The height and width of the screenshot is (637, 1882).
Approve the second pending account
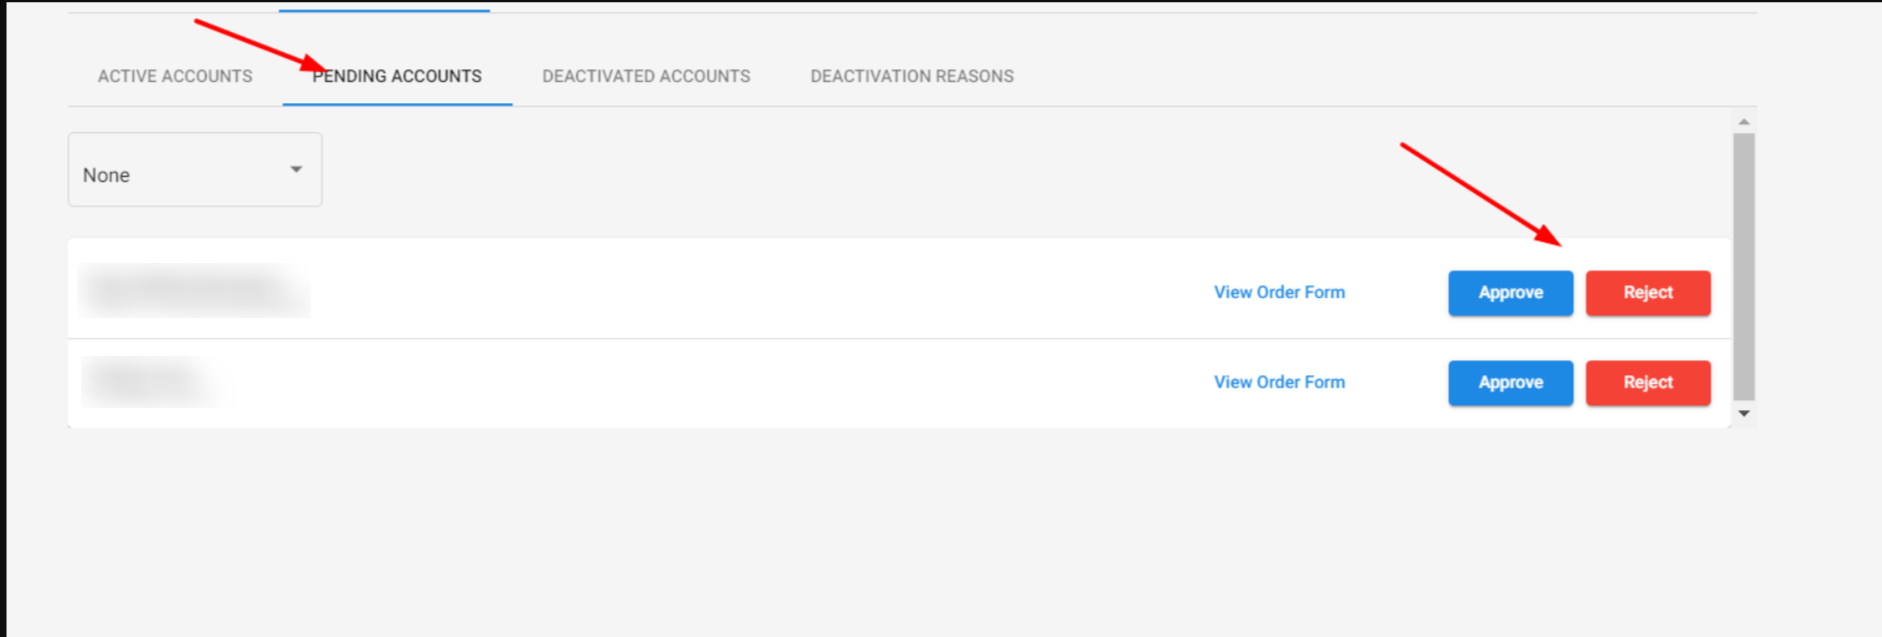pyautogui.click(x=1510, y=383)
